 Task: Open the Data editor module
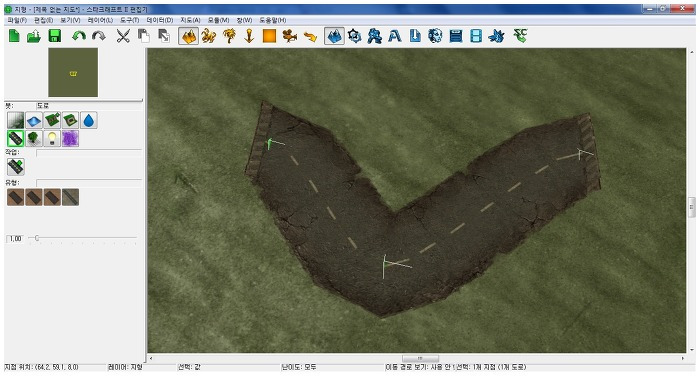pyautogui.click(x=375, y=36)
